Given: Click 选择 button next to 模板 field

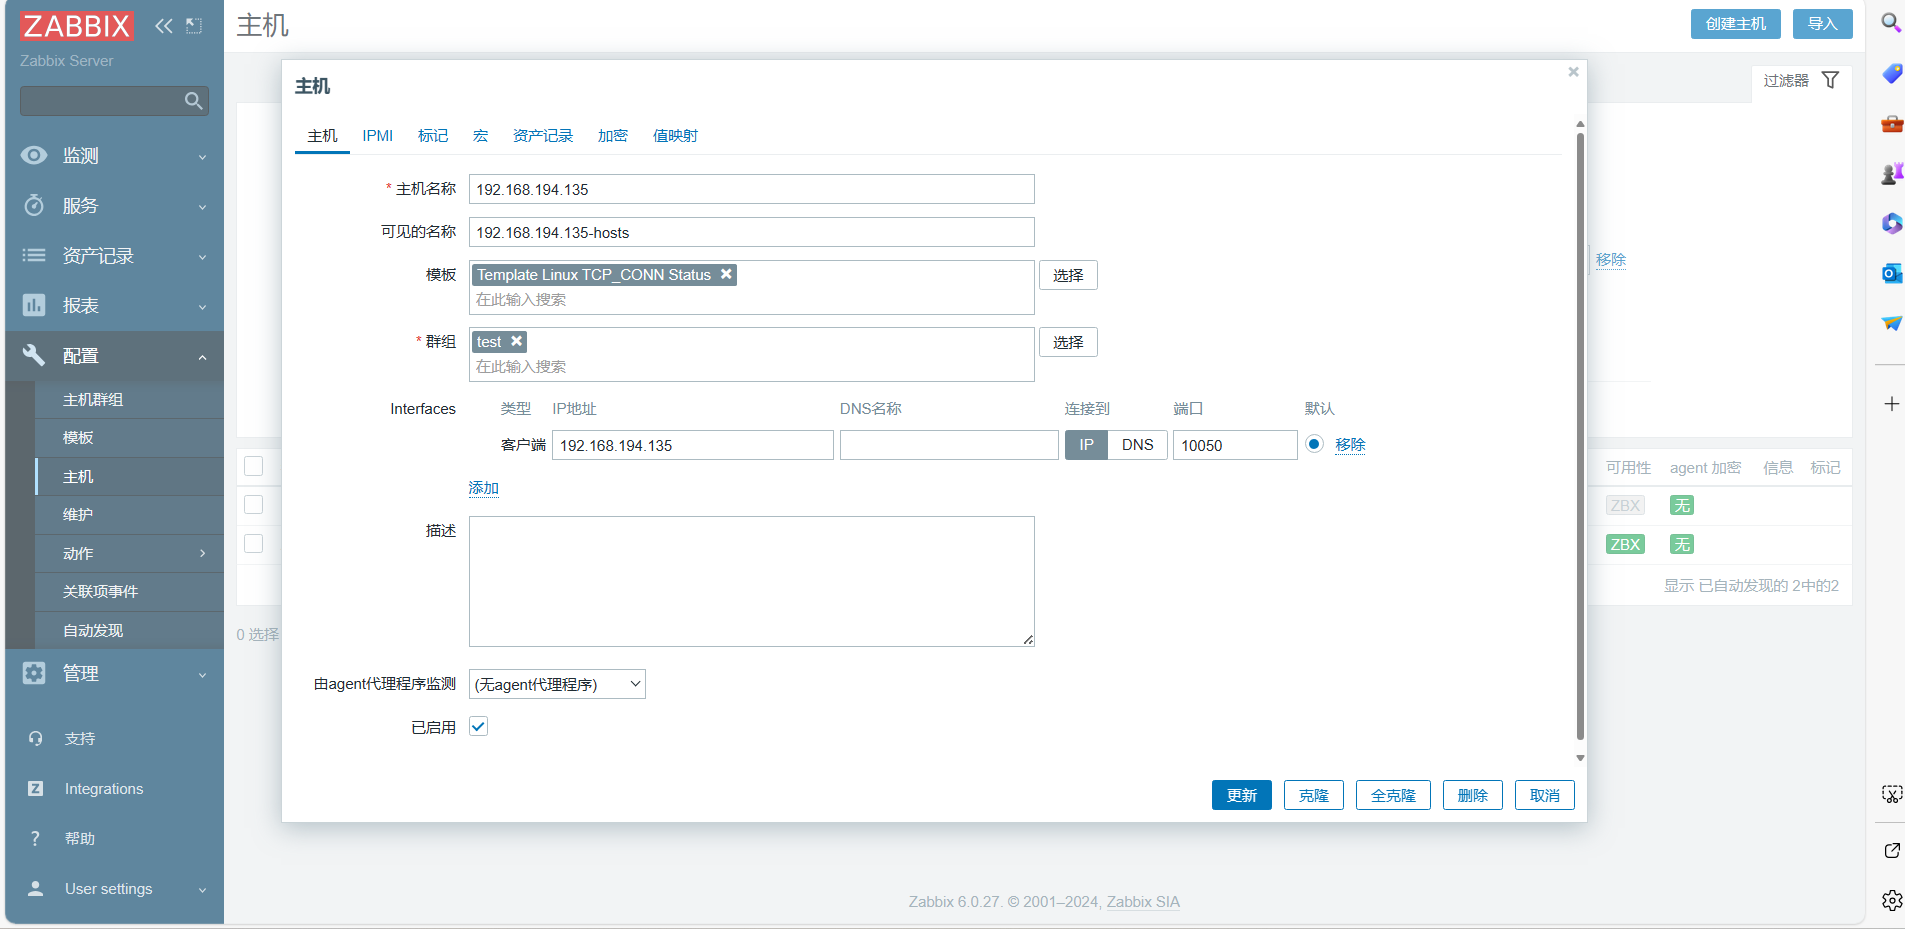Looking at the screenshot, I should click(x=1068, y=275).
